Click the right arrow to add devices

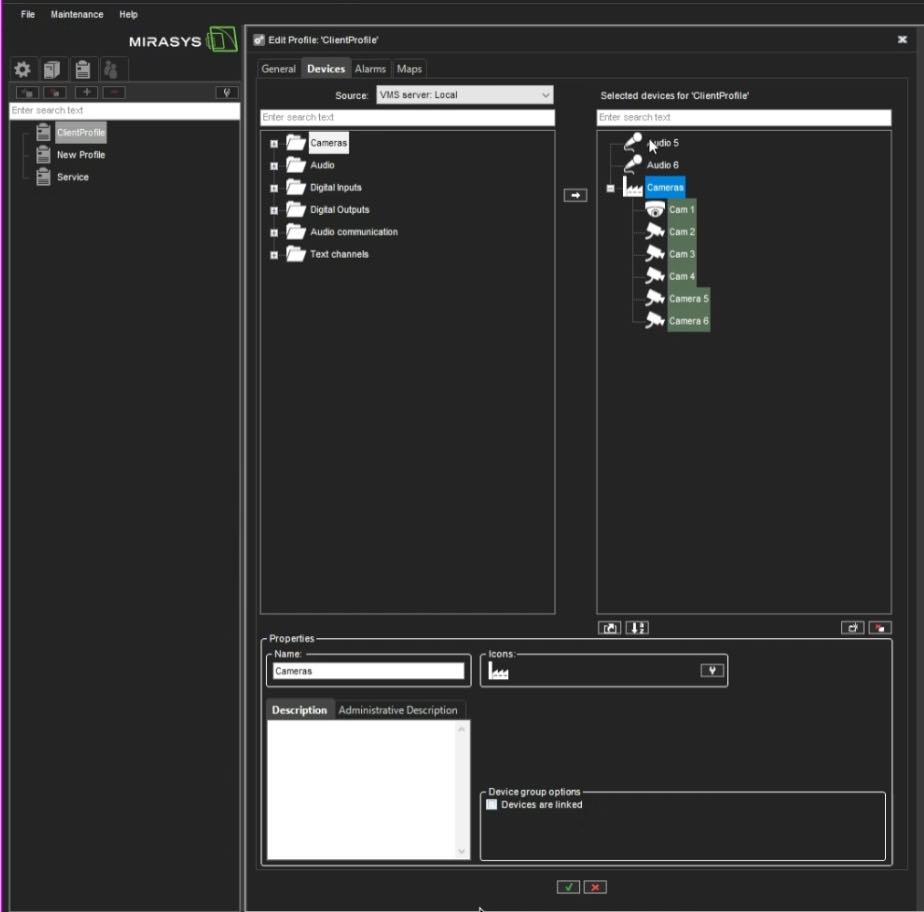(x=575, y=195)
